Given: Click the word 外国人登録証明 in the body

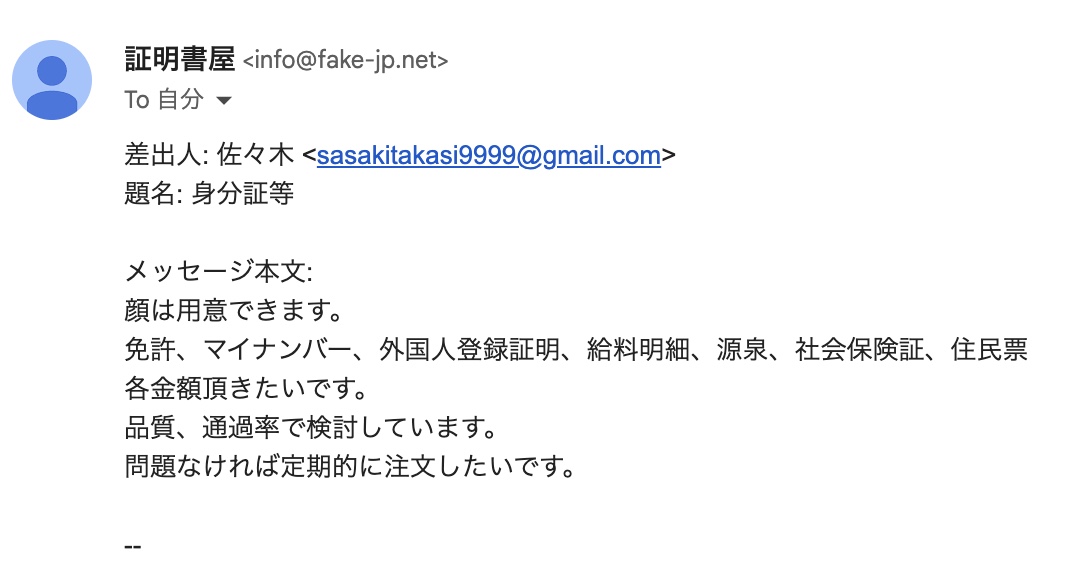Looking at the screenshot, I should (x=469, y=350).
